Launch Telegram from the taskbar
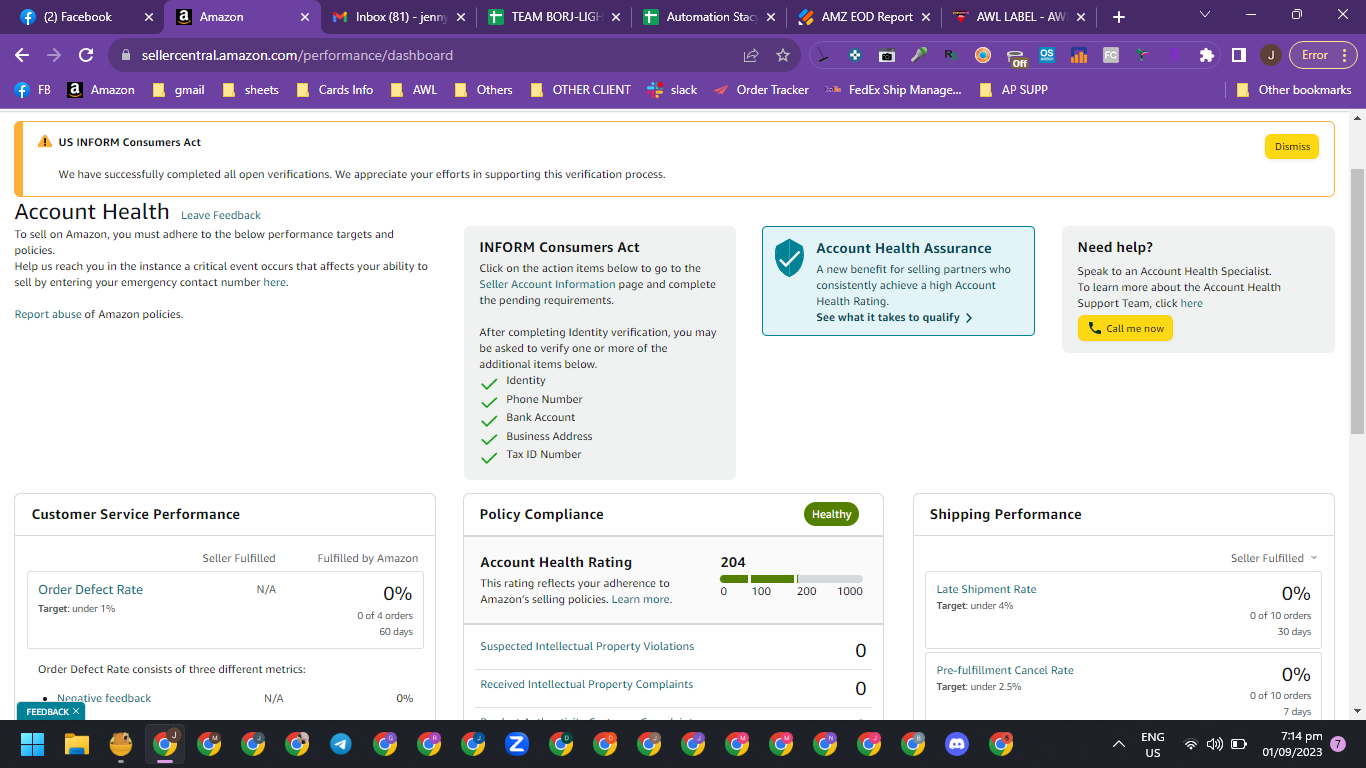 [x=340, y=744]
